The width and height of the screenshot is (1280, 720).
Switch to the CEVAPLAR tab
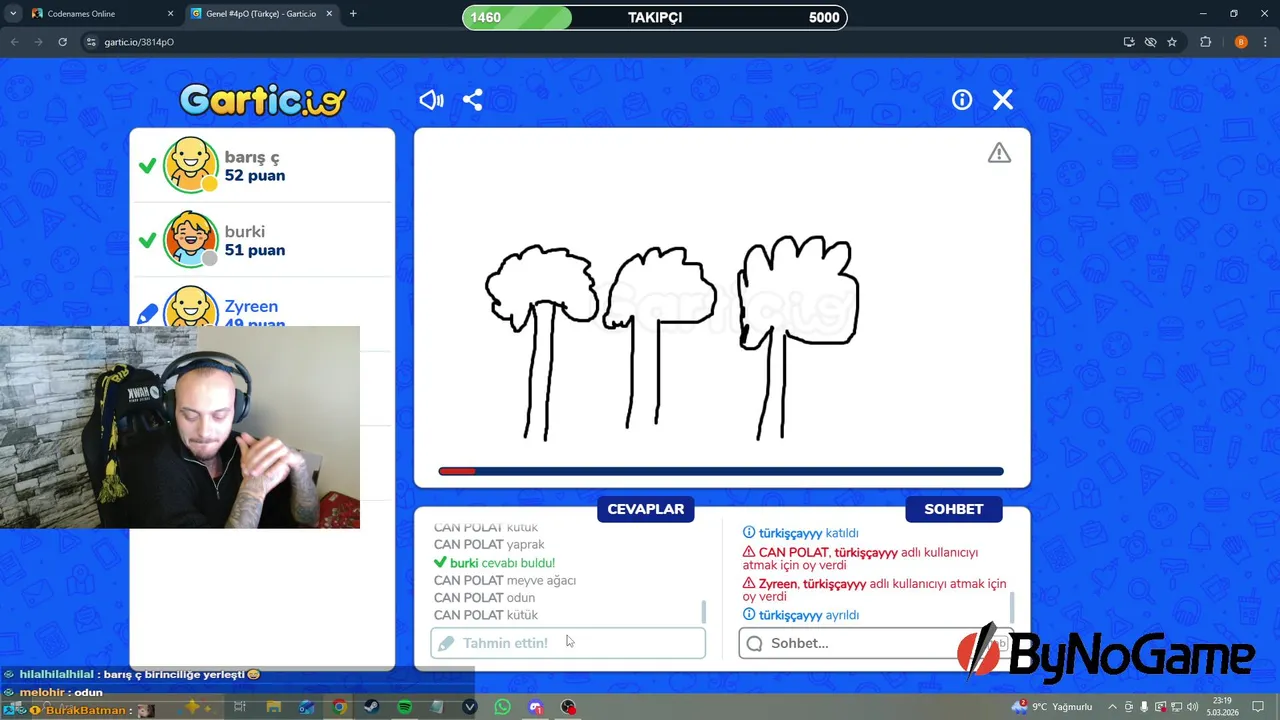tap(645, 509)
